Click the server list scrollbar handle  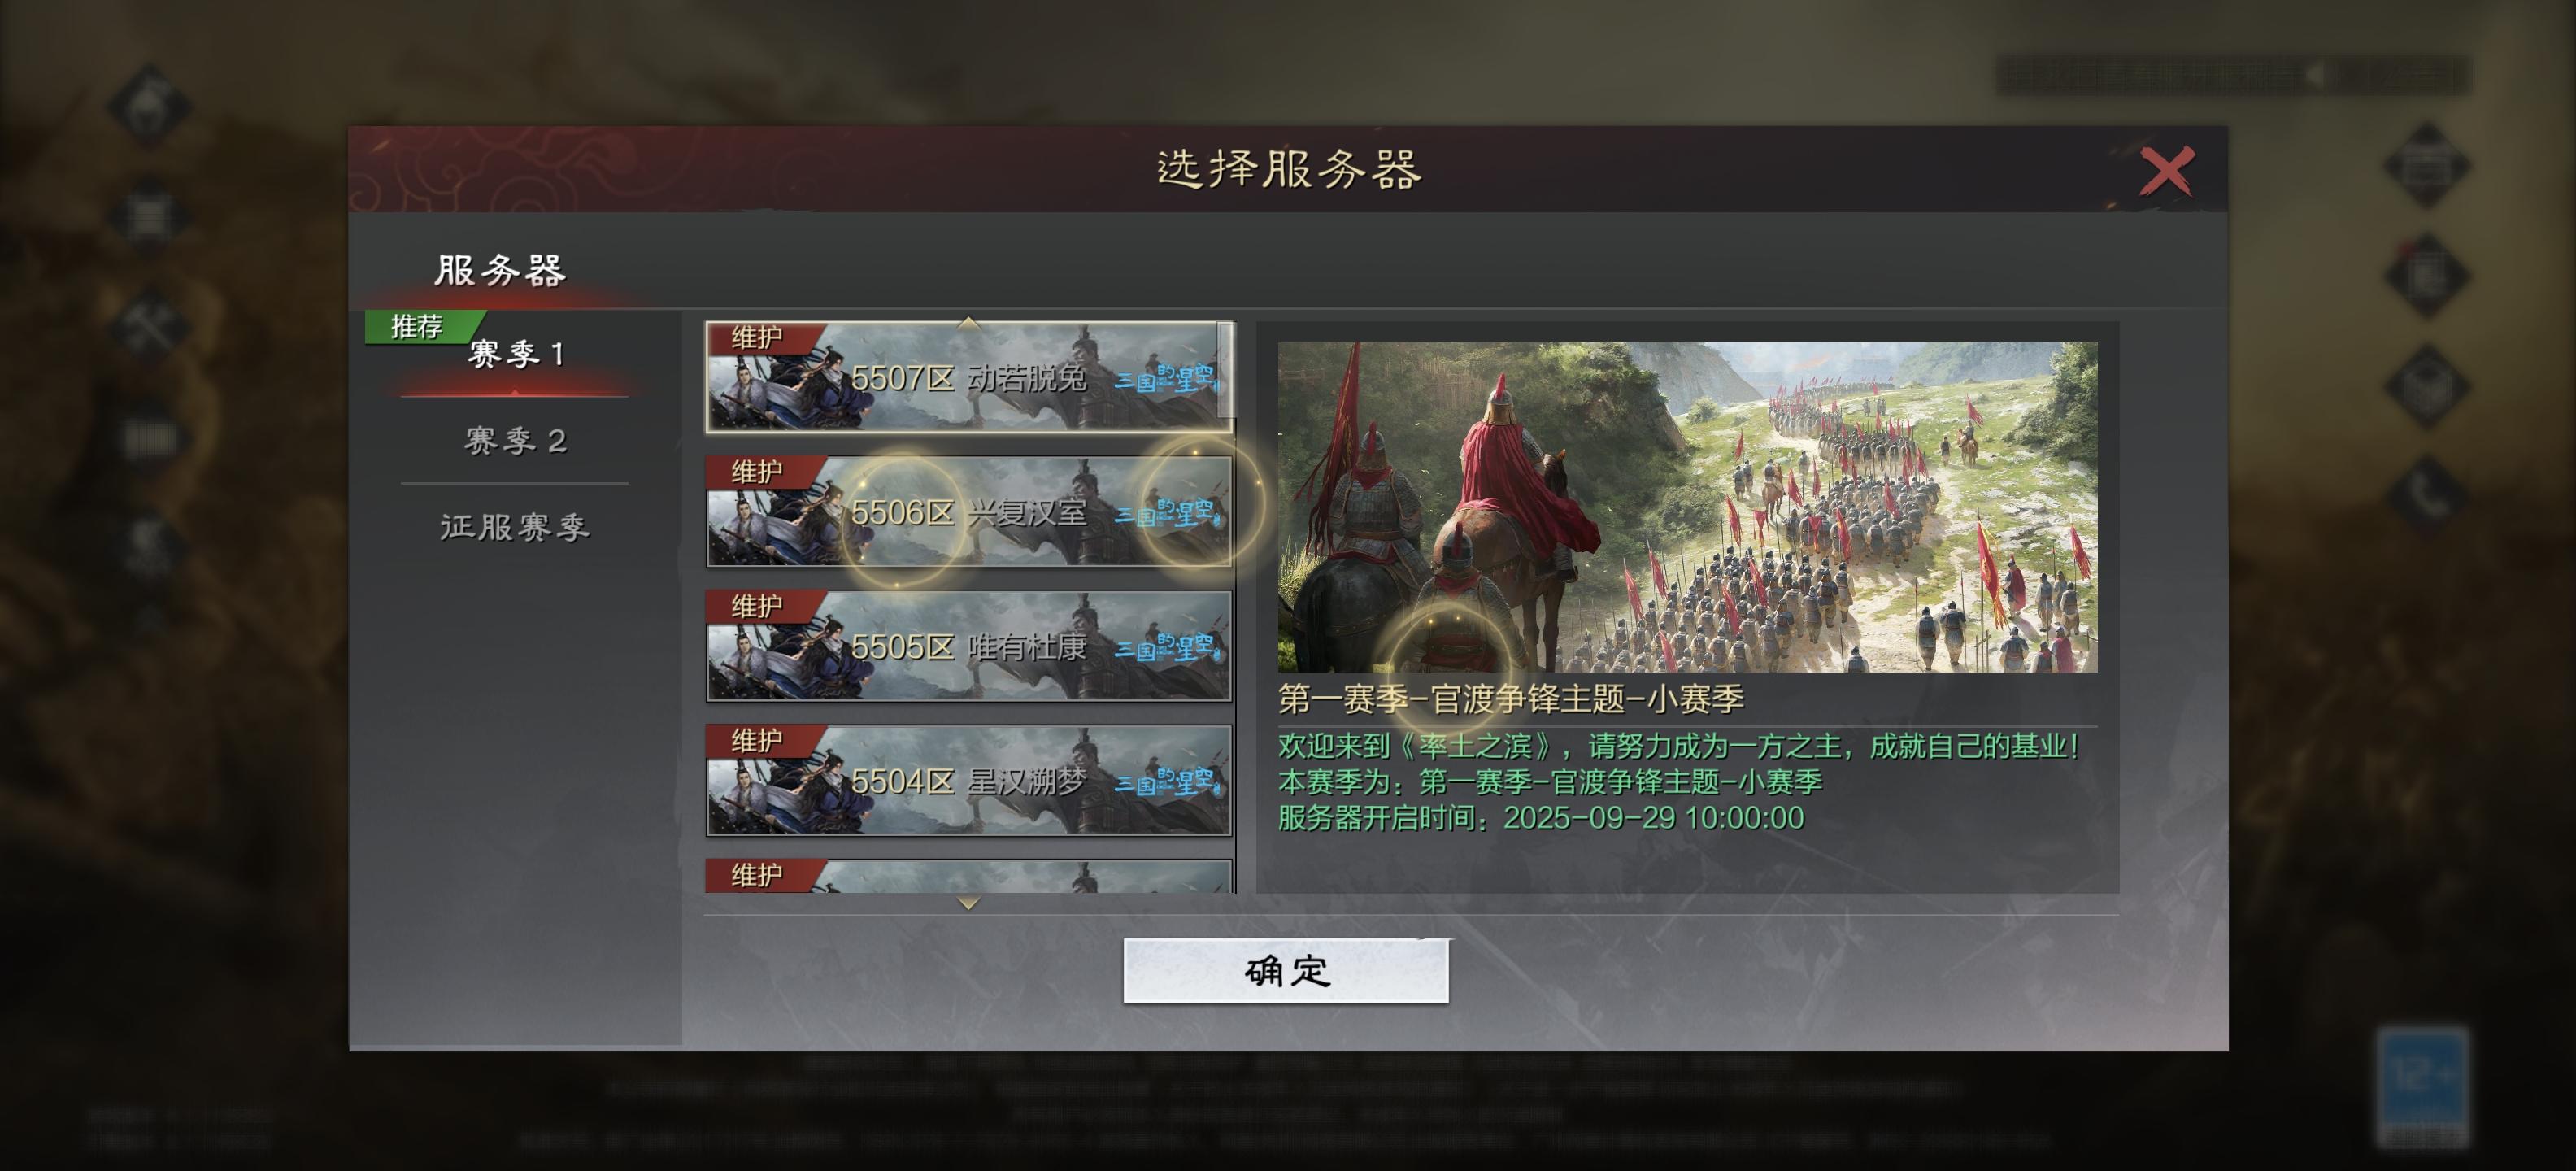tap(1225, 370)
